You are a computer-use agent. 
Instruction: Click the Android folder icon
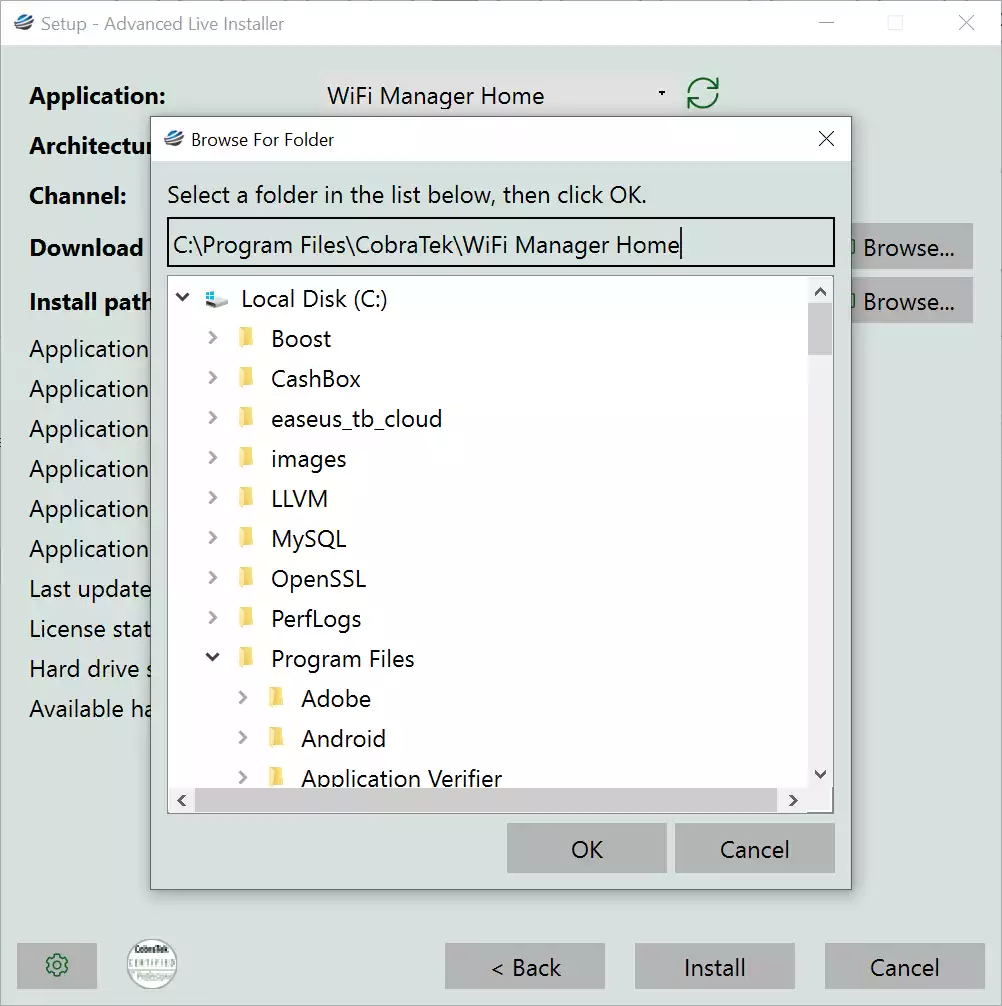coord(276,738)
